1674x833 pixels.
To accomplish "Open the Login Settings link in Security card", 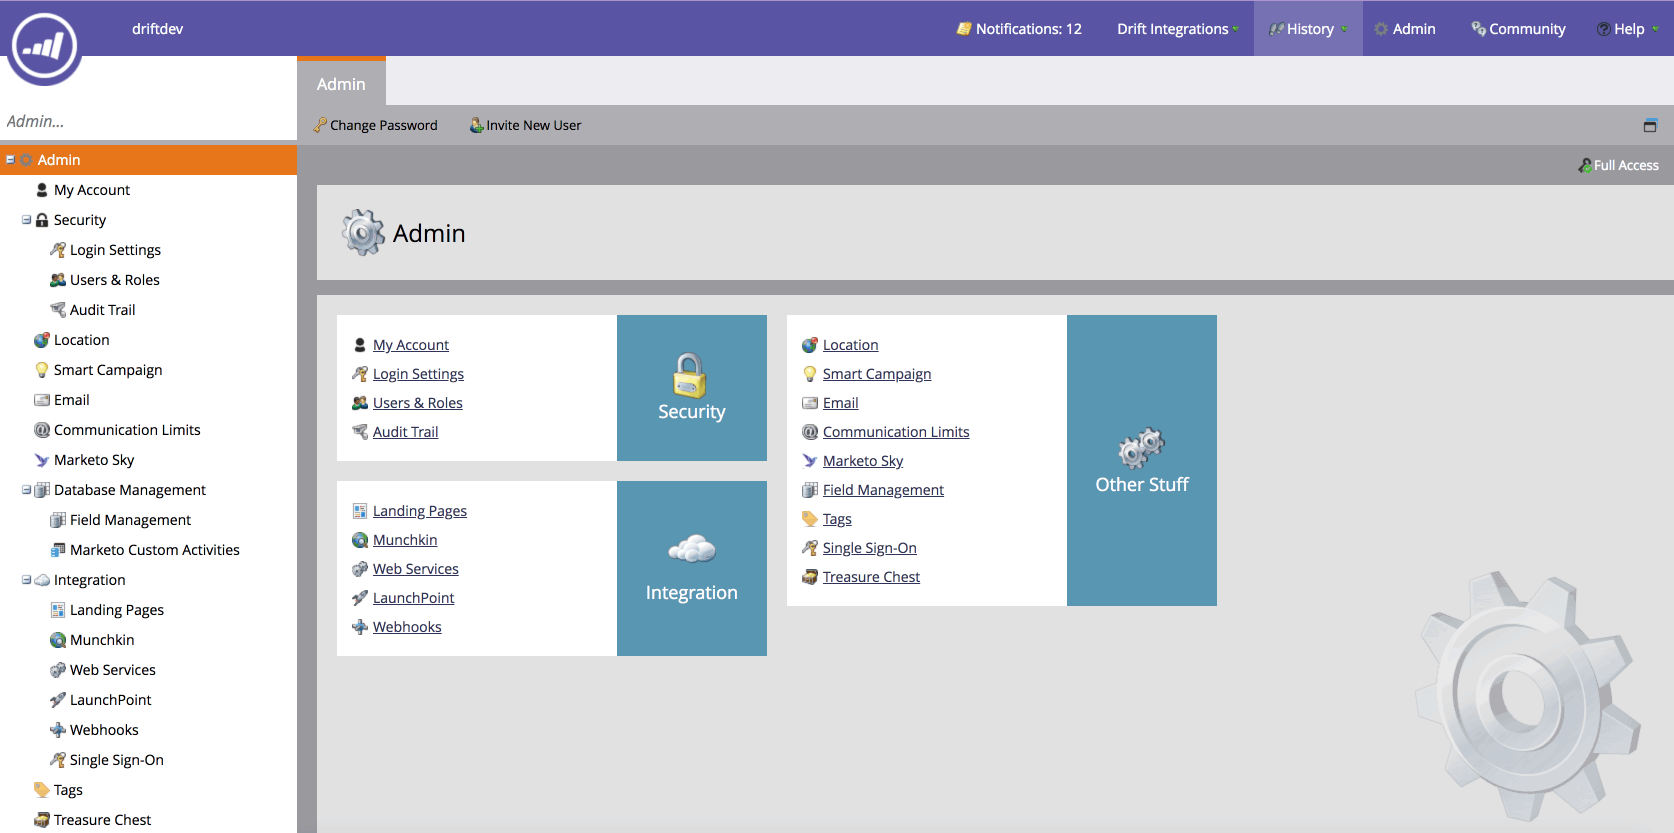I will click(x=418, y=374).
